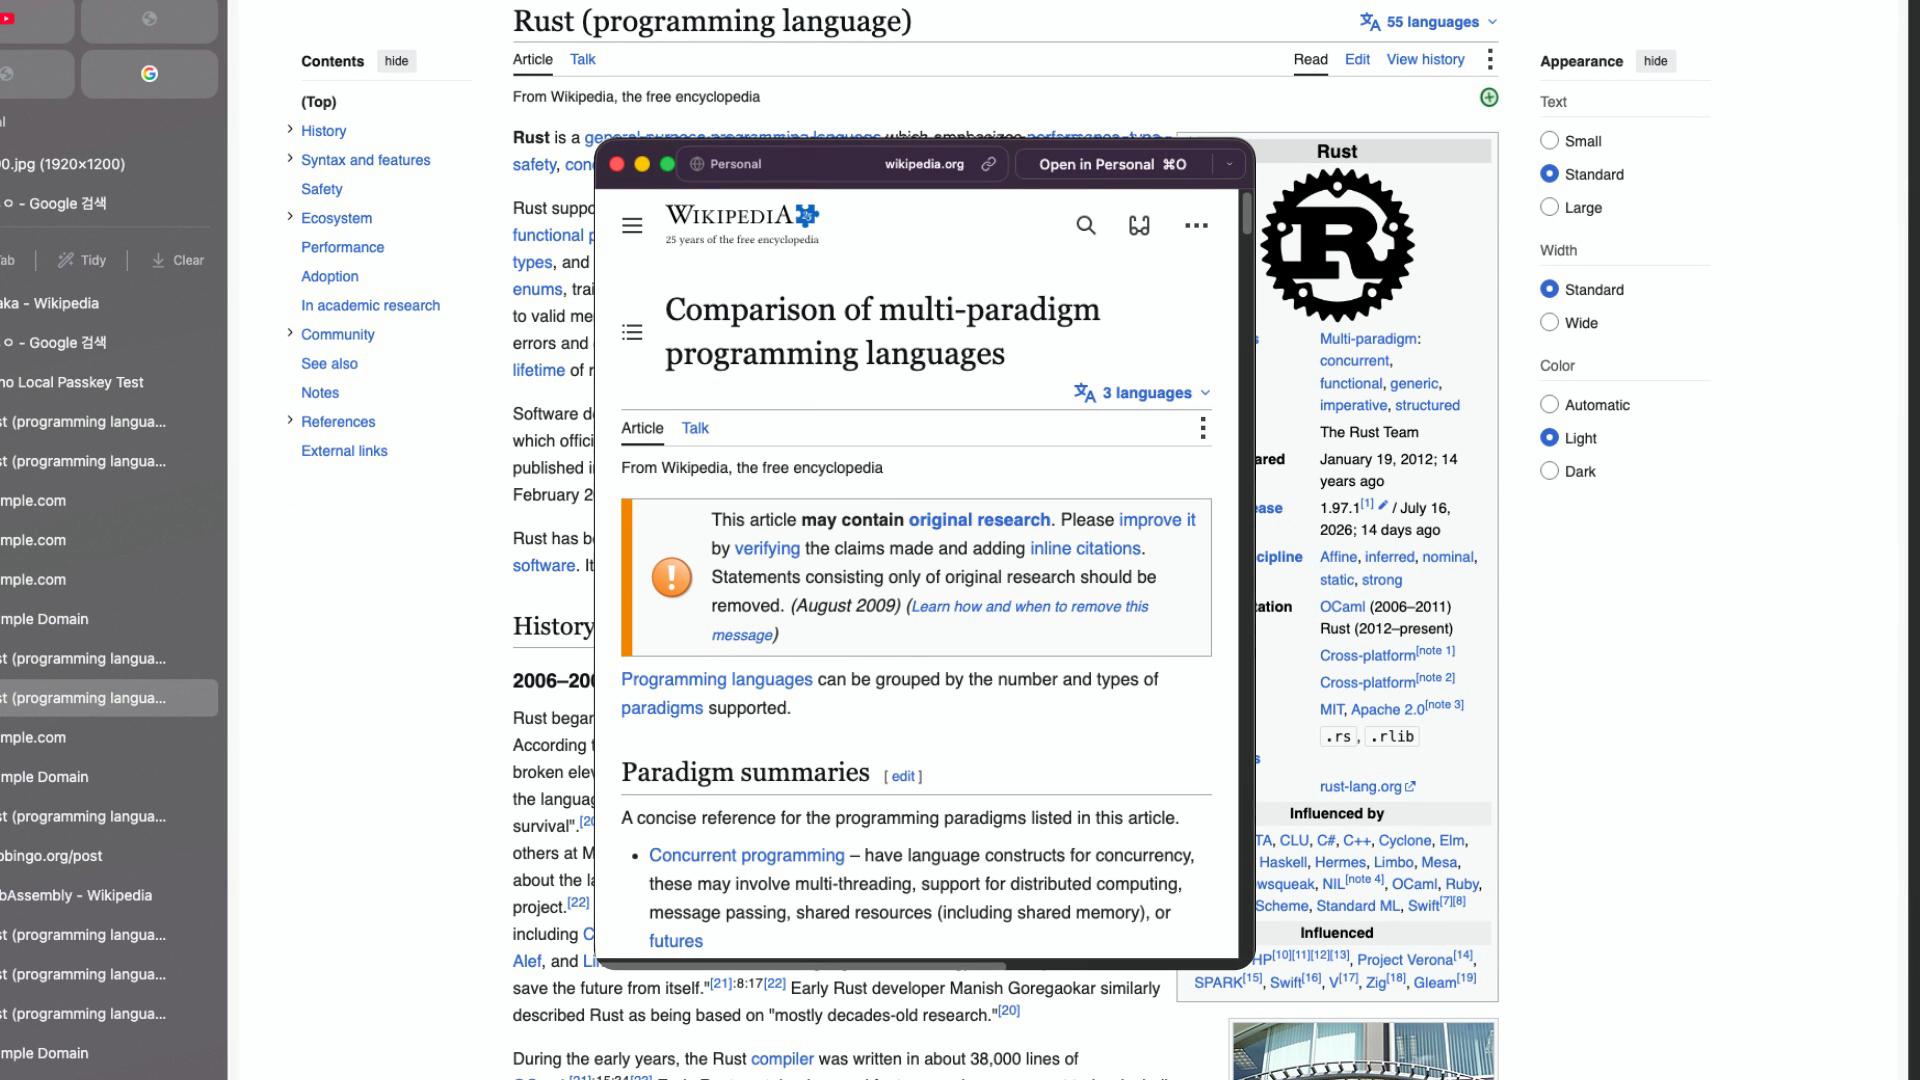This screenshot has width=1920, height=1080.
Task: Switch to the bAssembly - Wikipedia sidebar tab
Action: (109, 895)
